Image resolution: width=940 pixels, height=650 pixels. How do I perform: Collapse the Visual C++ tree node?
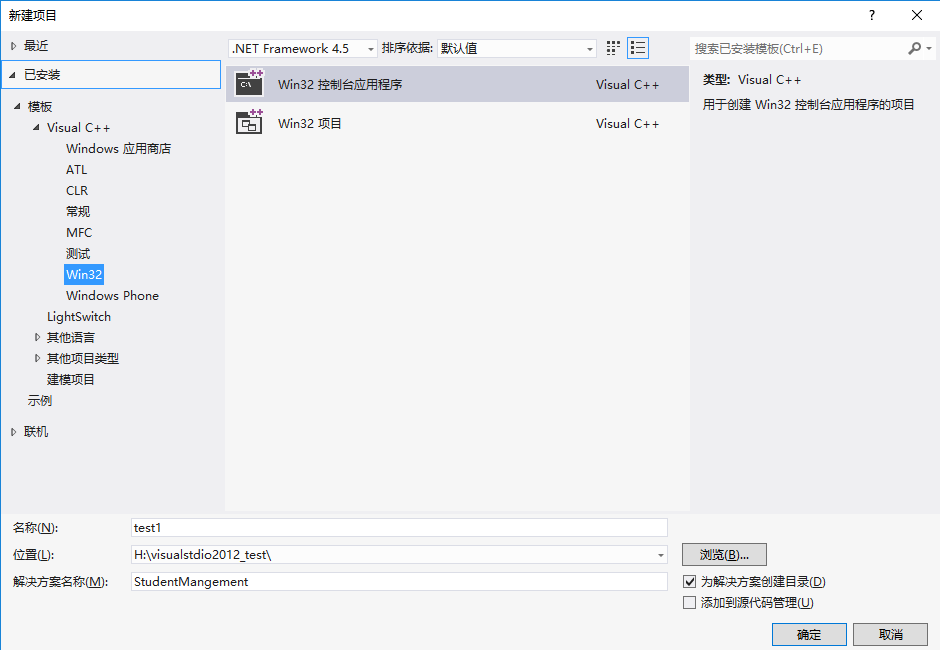tap(36, 127)
